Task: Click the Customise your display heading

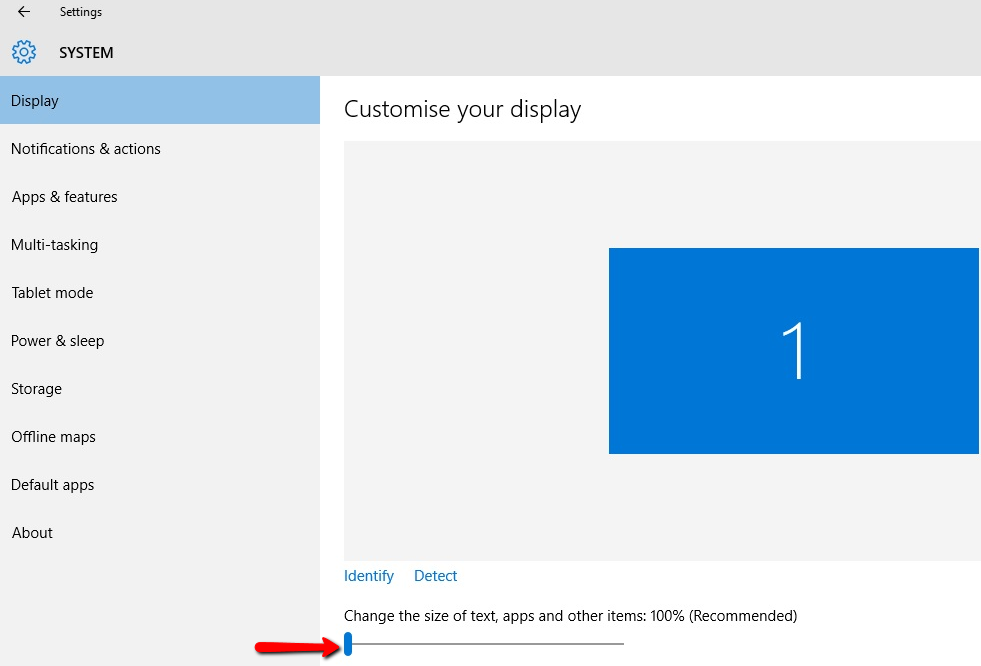Action: tap(462, 109)
